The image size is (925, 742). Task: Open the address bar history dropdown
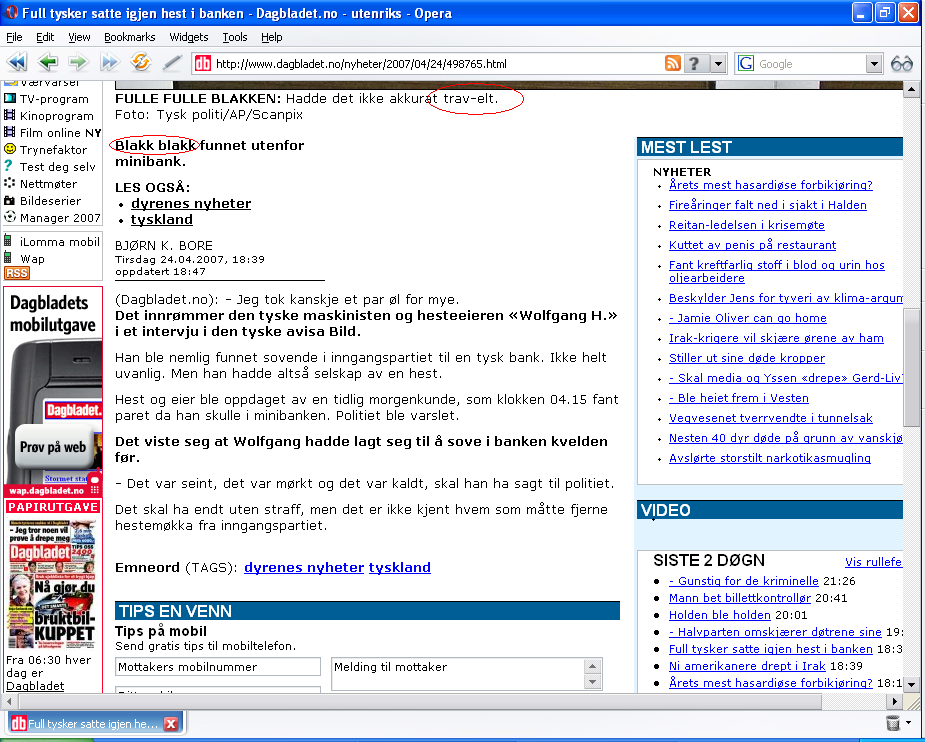[718, 63]
